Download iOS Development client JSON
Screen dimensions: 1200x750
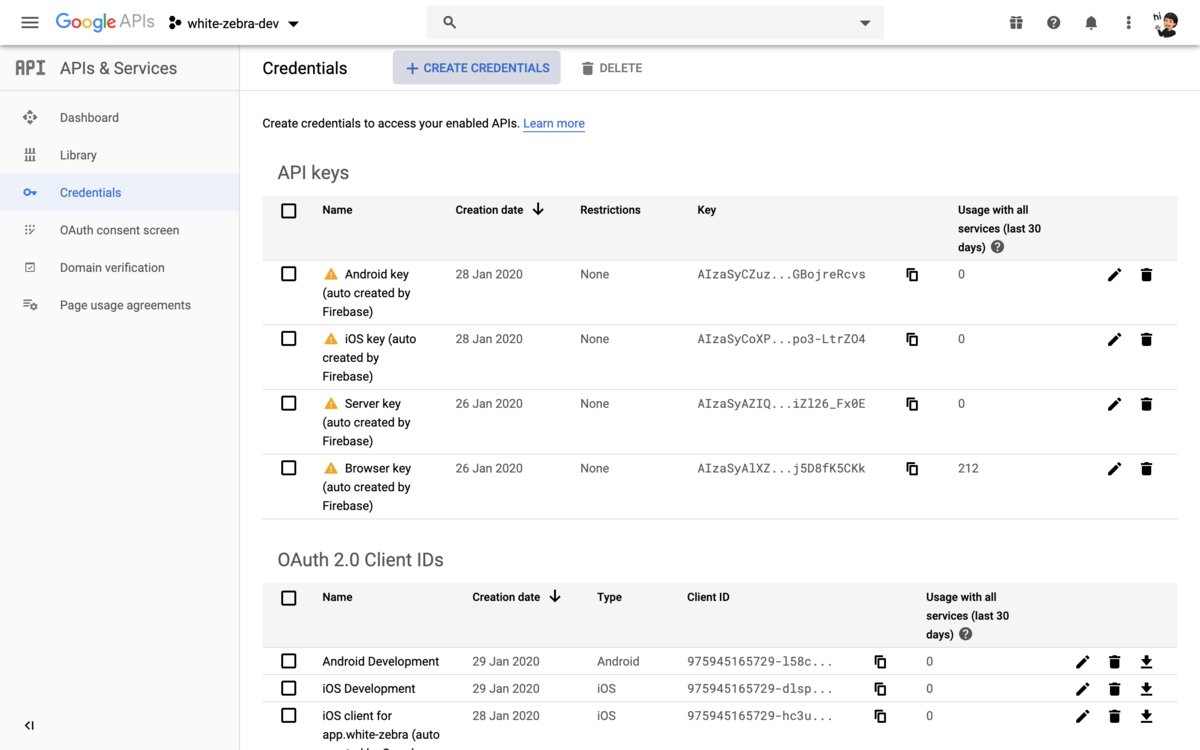point(1146,688)
